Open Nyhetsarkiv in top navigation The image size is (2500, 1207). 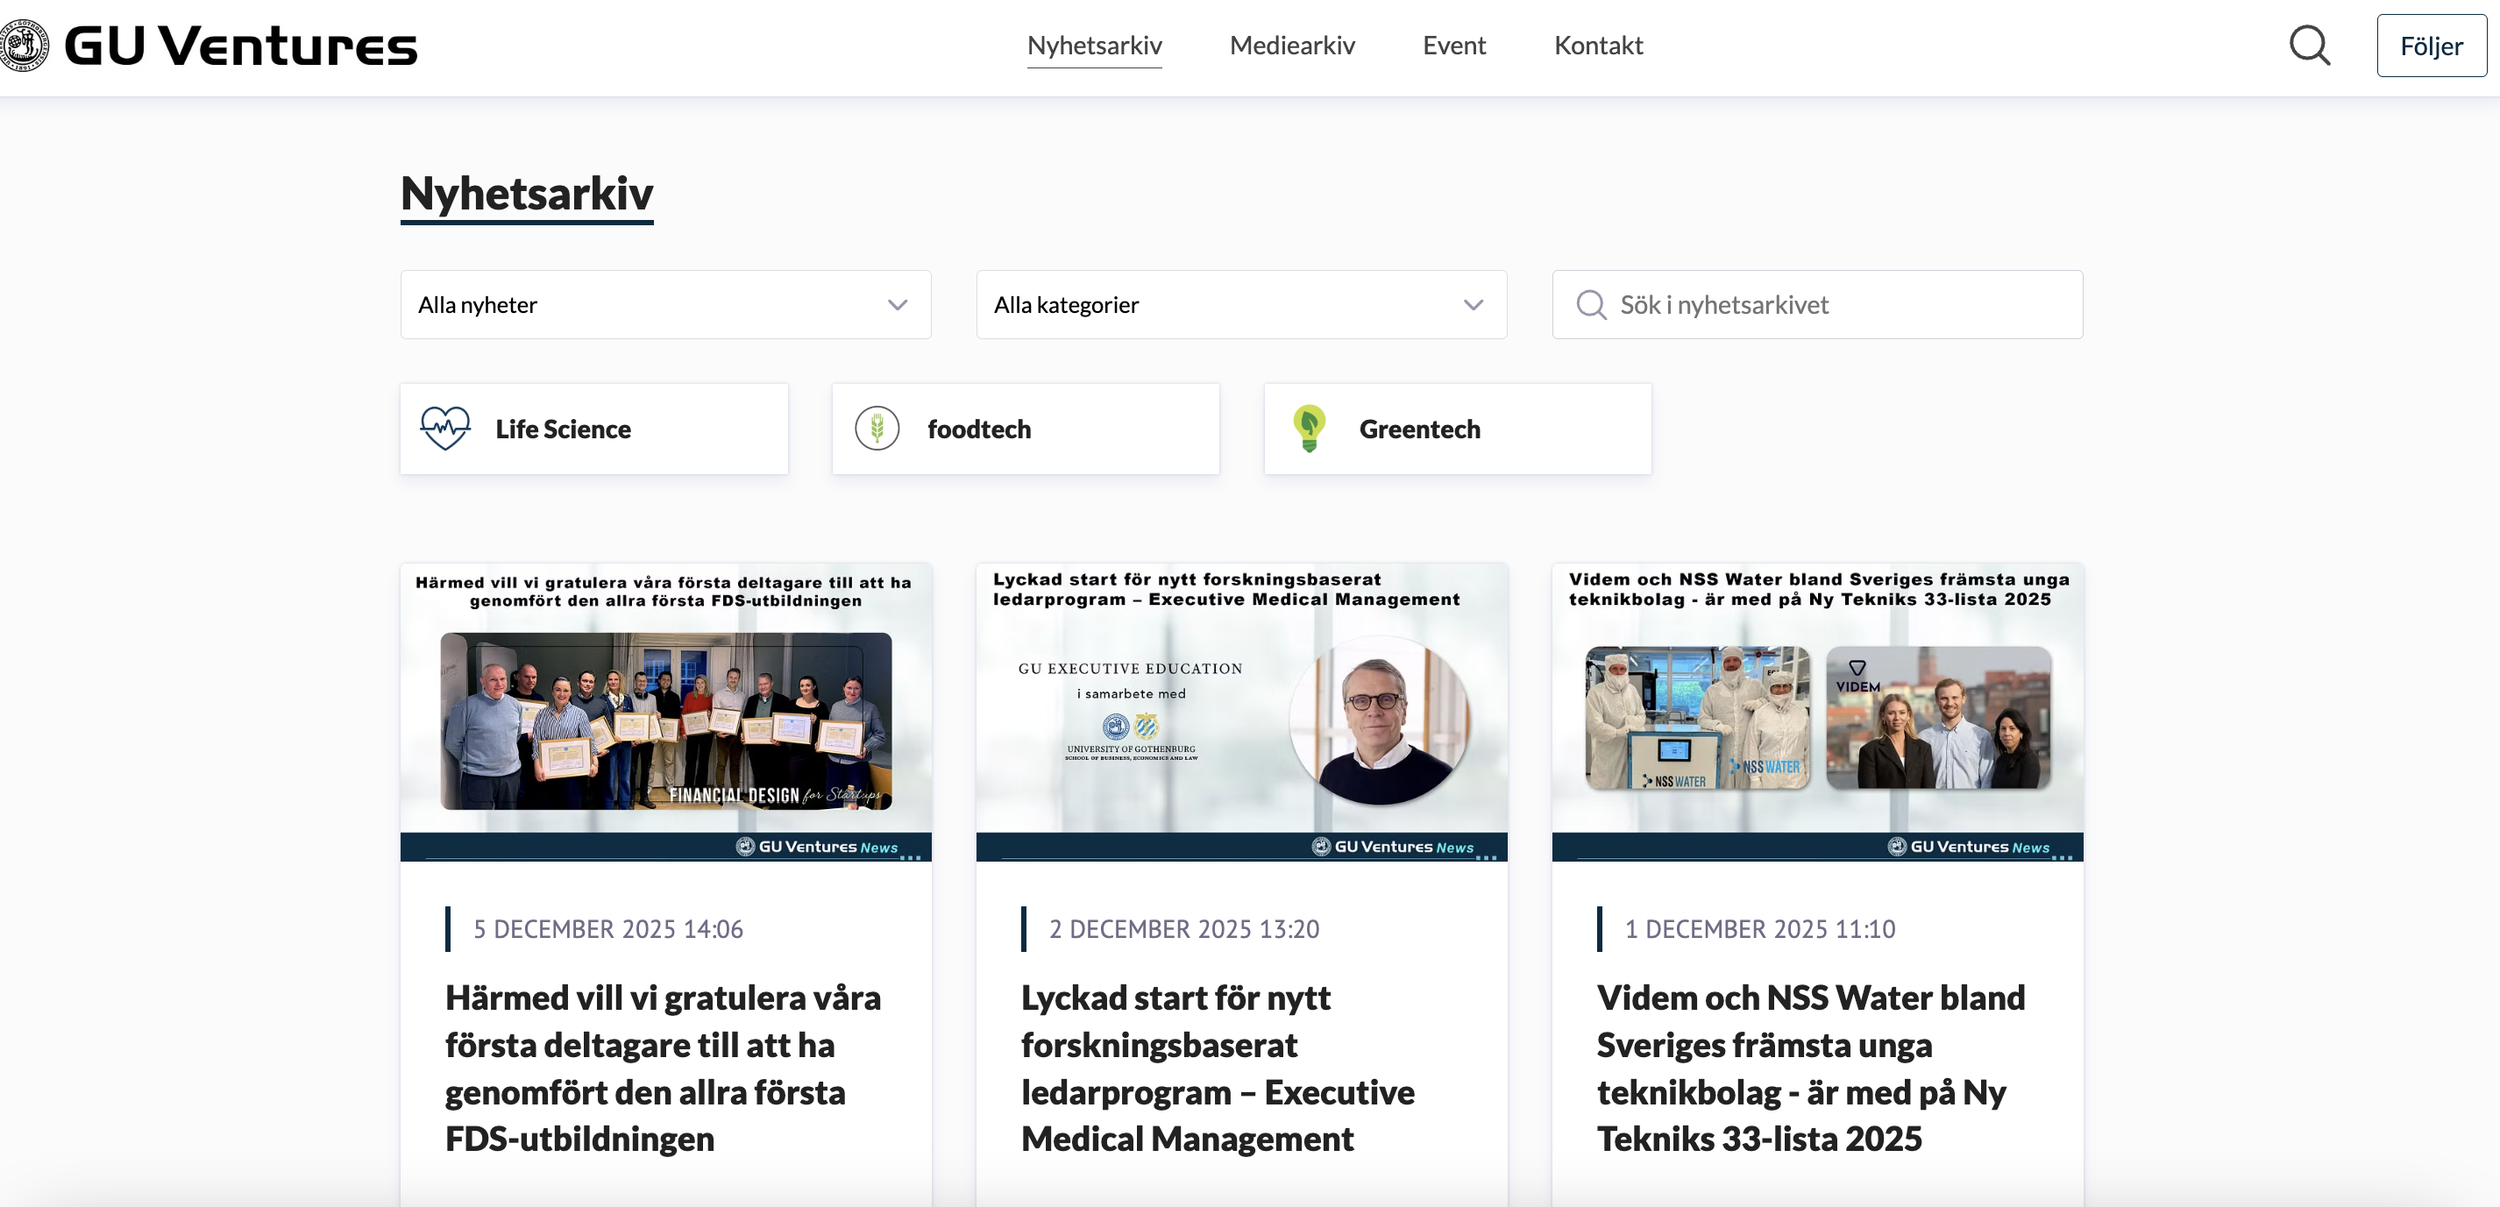[1094, 46]
